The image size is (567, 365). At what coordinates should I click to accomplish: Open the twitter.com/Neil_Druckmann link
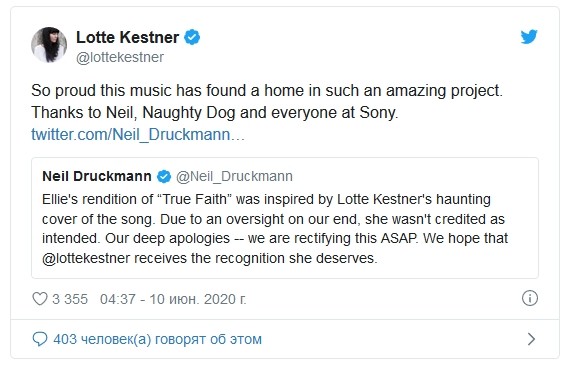click(138, 135)
